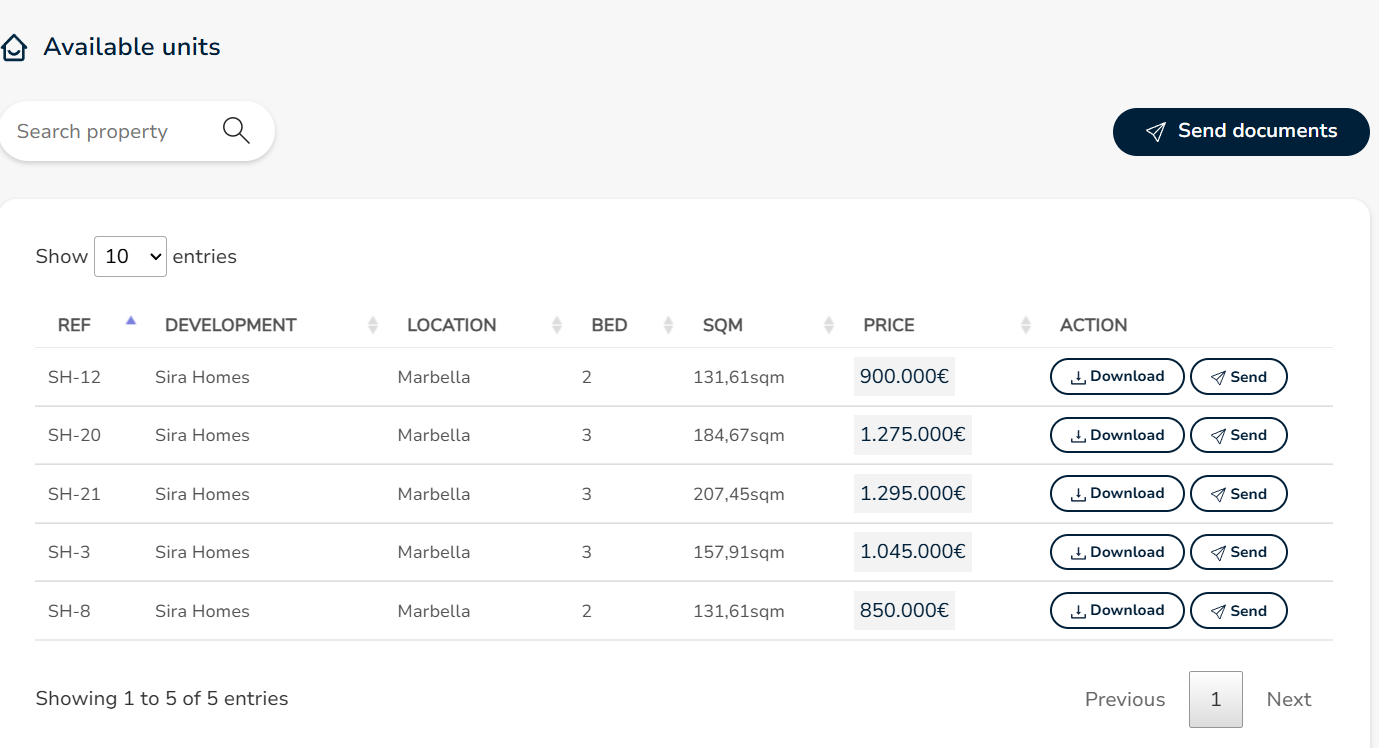The height and width of the screenshot is (748, 1379).
Task: Select page 1 in pagination
Action: (1215, 700)
